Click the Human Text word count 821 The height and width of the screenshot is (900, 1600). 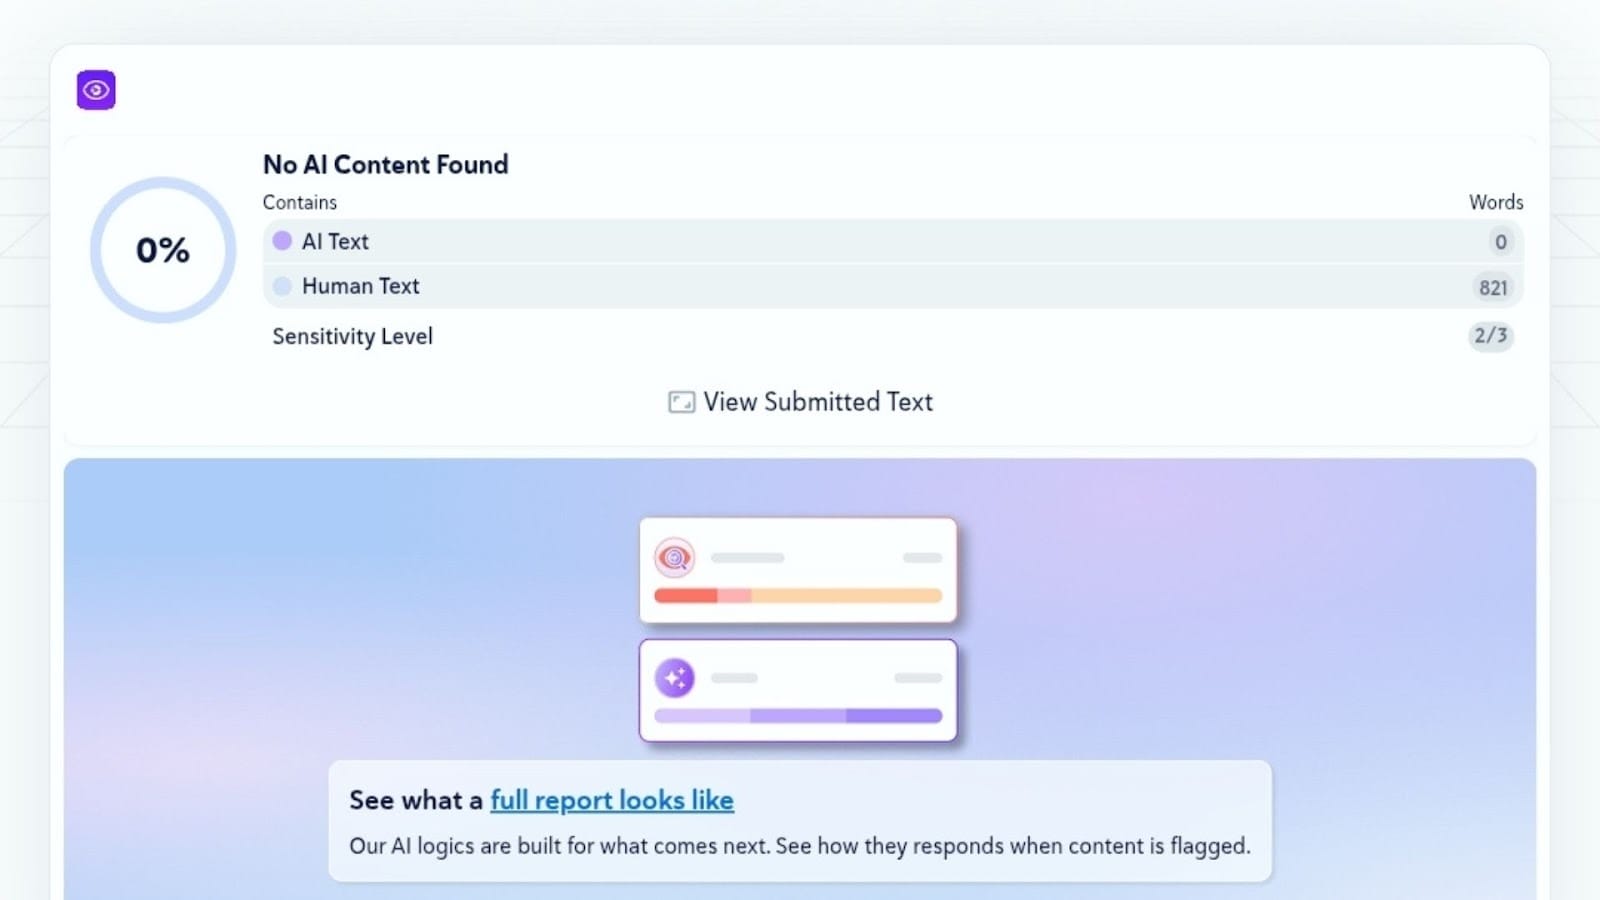point(1493,288)
